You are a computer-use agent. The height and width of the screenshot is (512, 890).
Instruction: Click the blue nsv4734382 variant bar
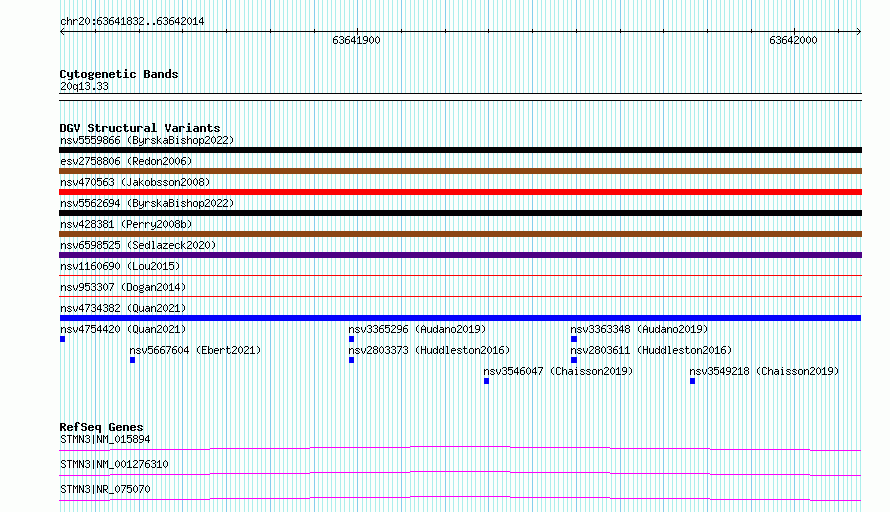coord(460,318)
